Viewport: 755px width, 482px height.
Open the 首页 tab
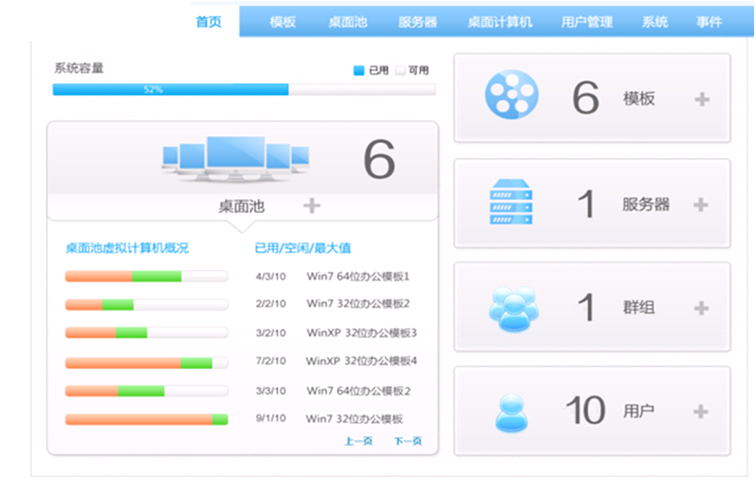pyautogui.click(x=209, y=22)
